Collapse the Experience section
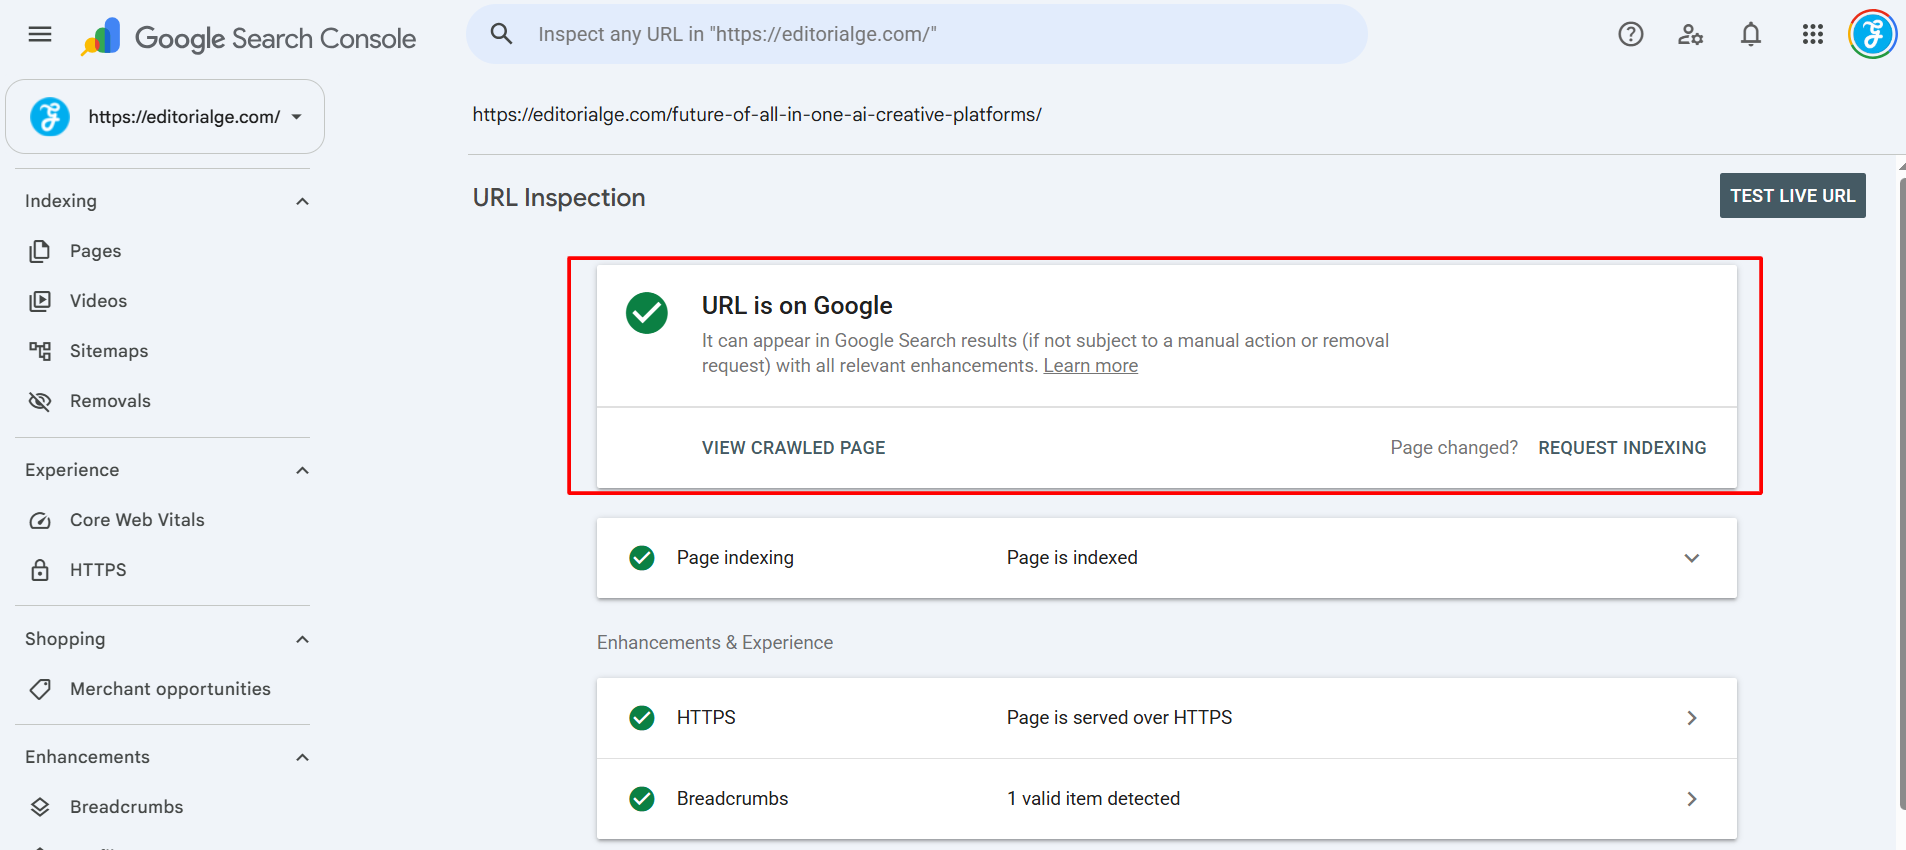1906x850 pixels. coord(303,470)
